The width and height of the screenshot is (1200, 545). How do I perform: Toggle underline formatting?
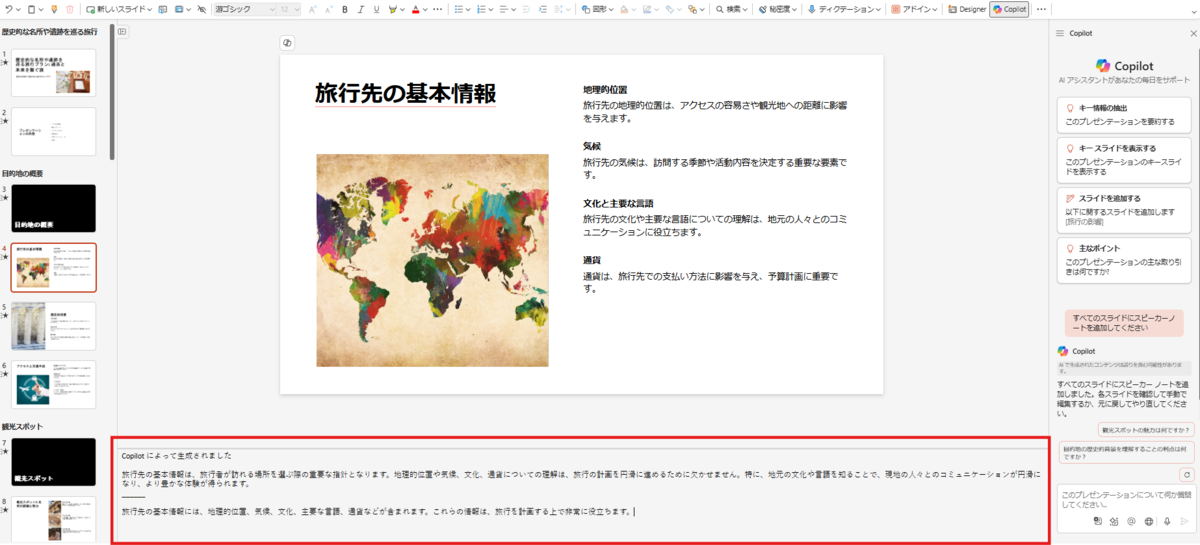tap(376, 9)
